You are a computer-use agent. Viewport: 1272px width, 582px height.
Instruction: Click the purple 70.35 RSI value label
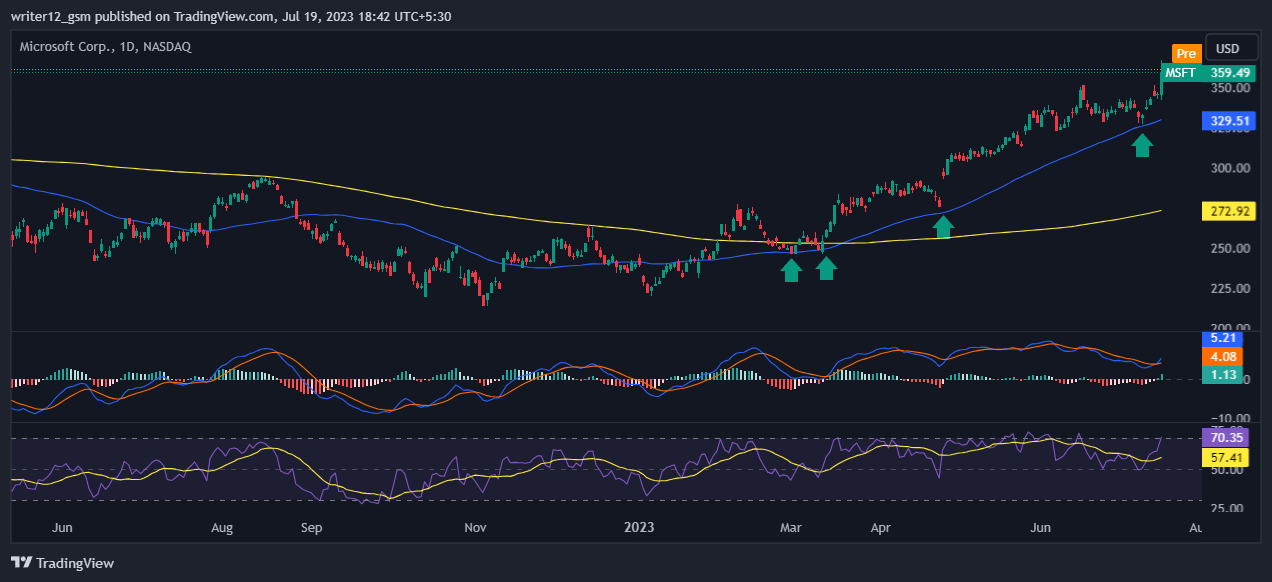(x=1225, y=437)
